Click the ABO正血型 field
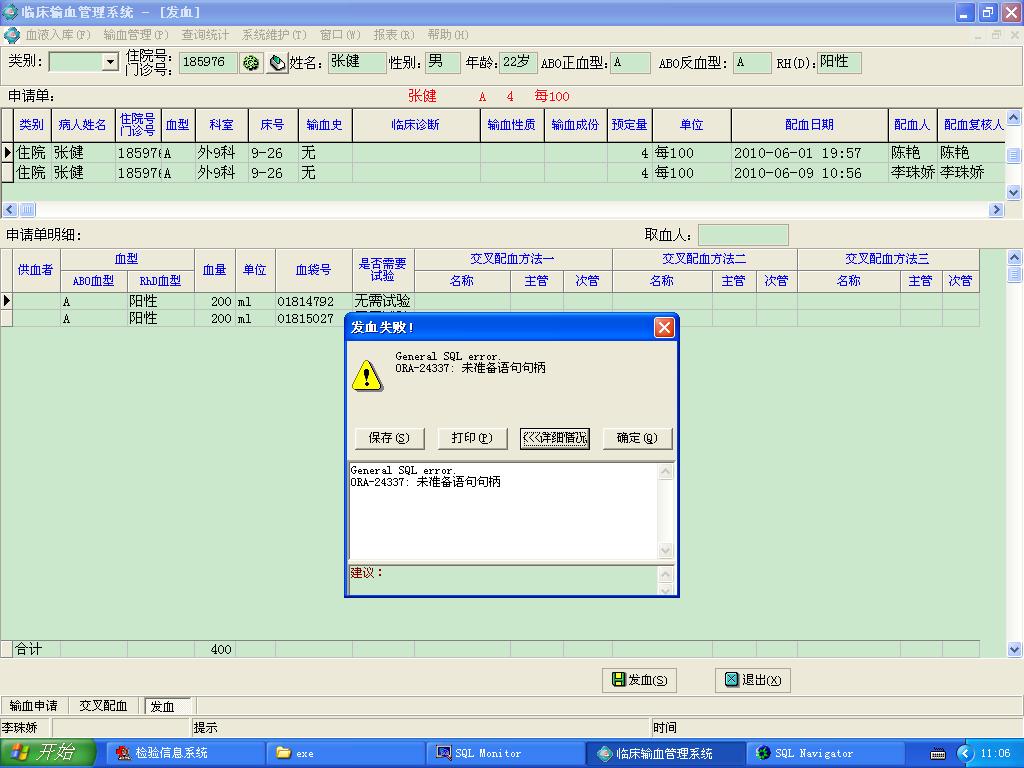 (630, 62)
